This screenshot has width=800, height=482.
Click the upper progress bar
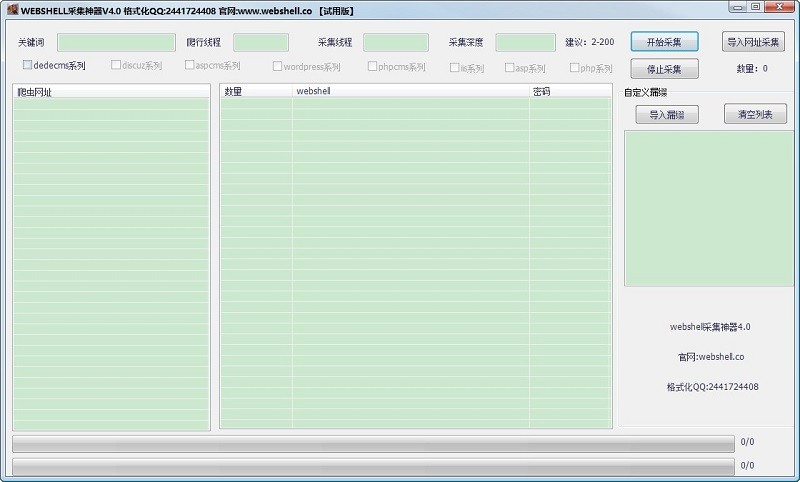point(373,444)
